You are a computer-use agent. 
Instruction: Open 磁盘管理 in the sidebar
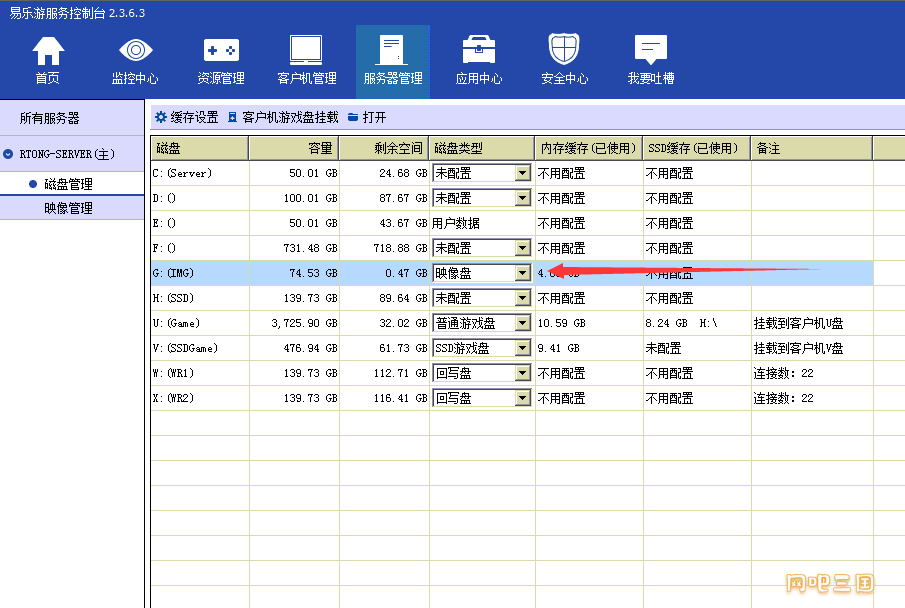72,184
